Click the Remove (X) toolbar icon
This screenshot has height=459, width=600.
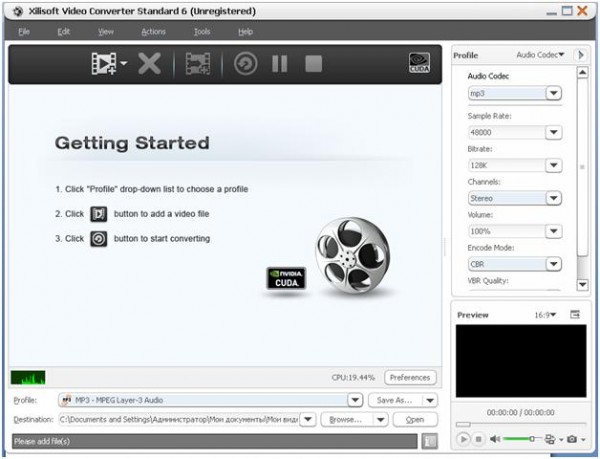pos(149,63)
